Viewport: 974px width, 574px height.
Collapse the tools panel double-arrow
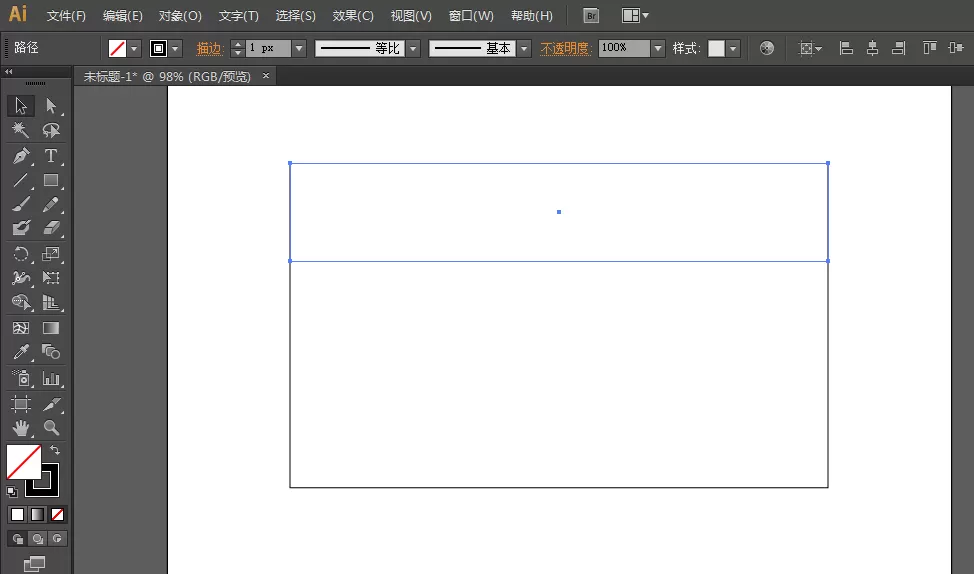tap(9, 71)
